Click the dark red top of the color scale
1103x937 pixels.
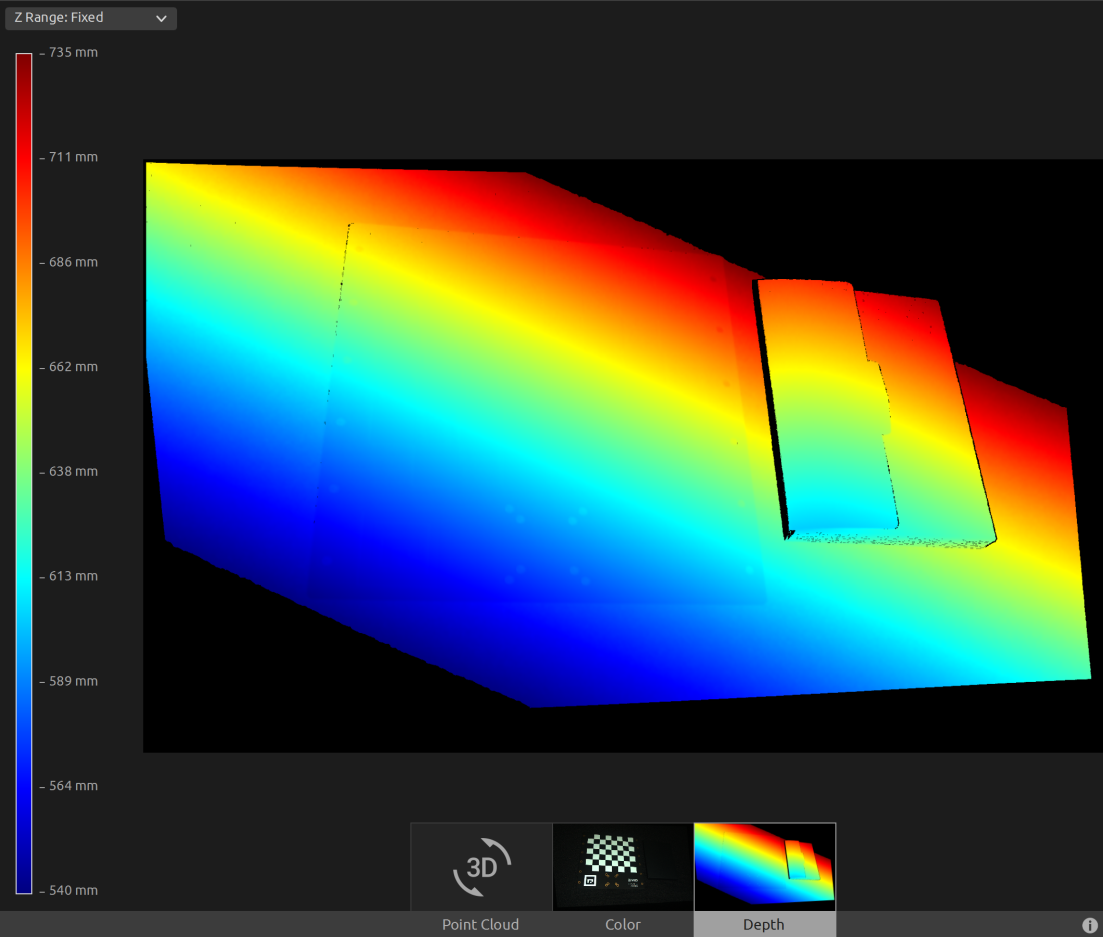click(24, 62)
